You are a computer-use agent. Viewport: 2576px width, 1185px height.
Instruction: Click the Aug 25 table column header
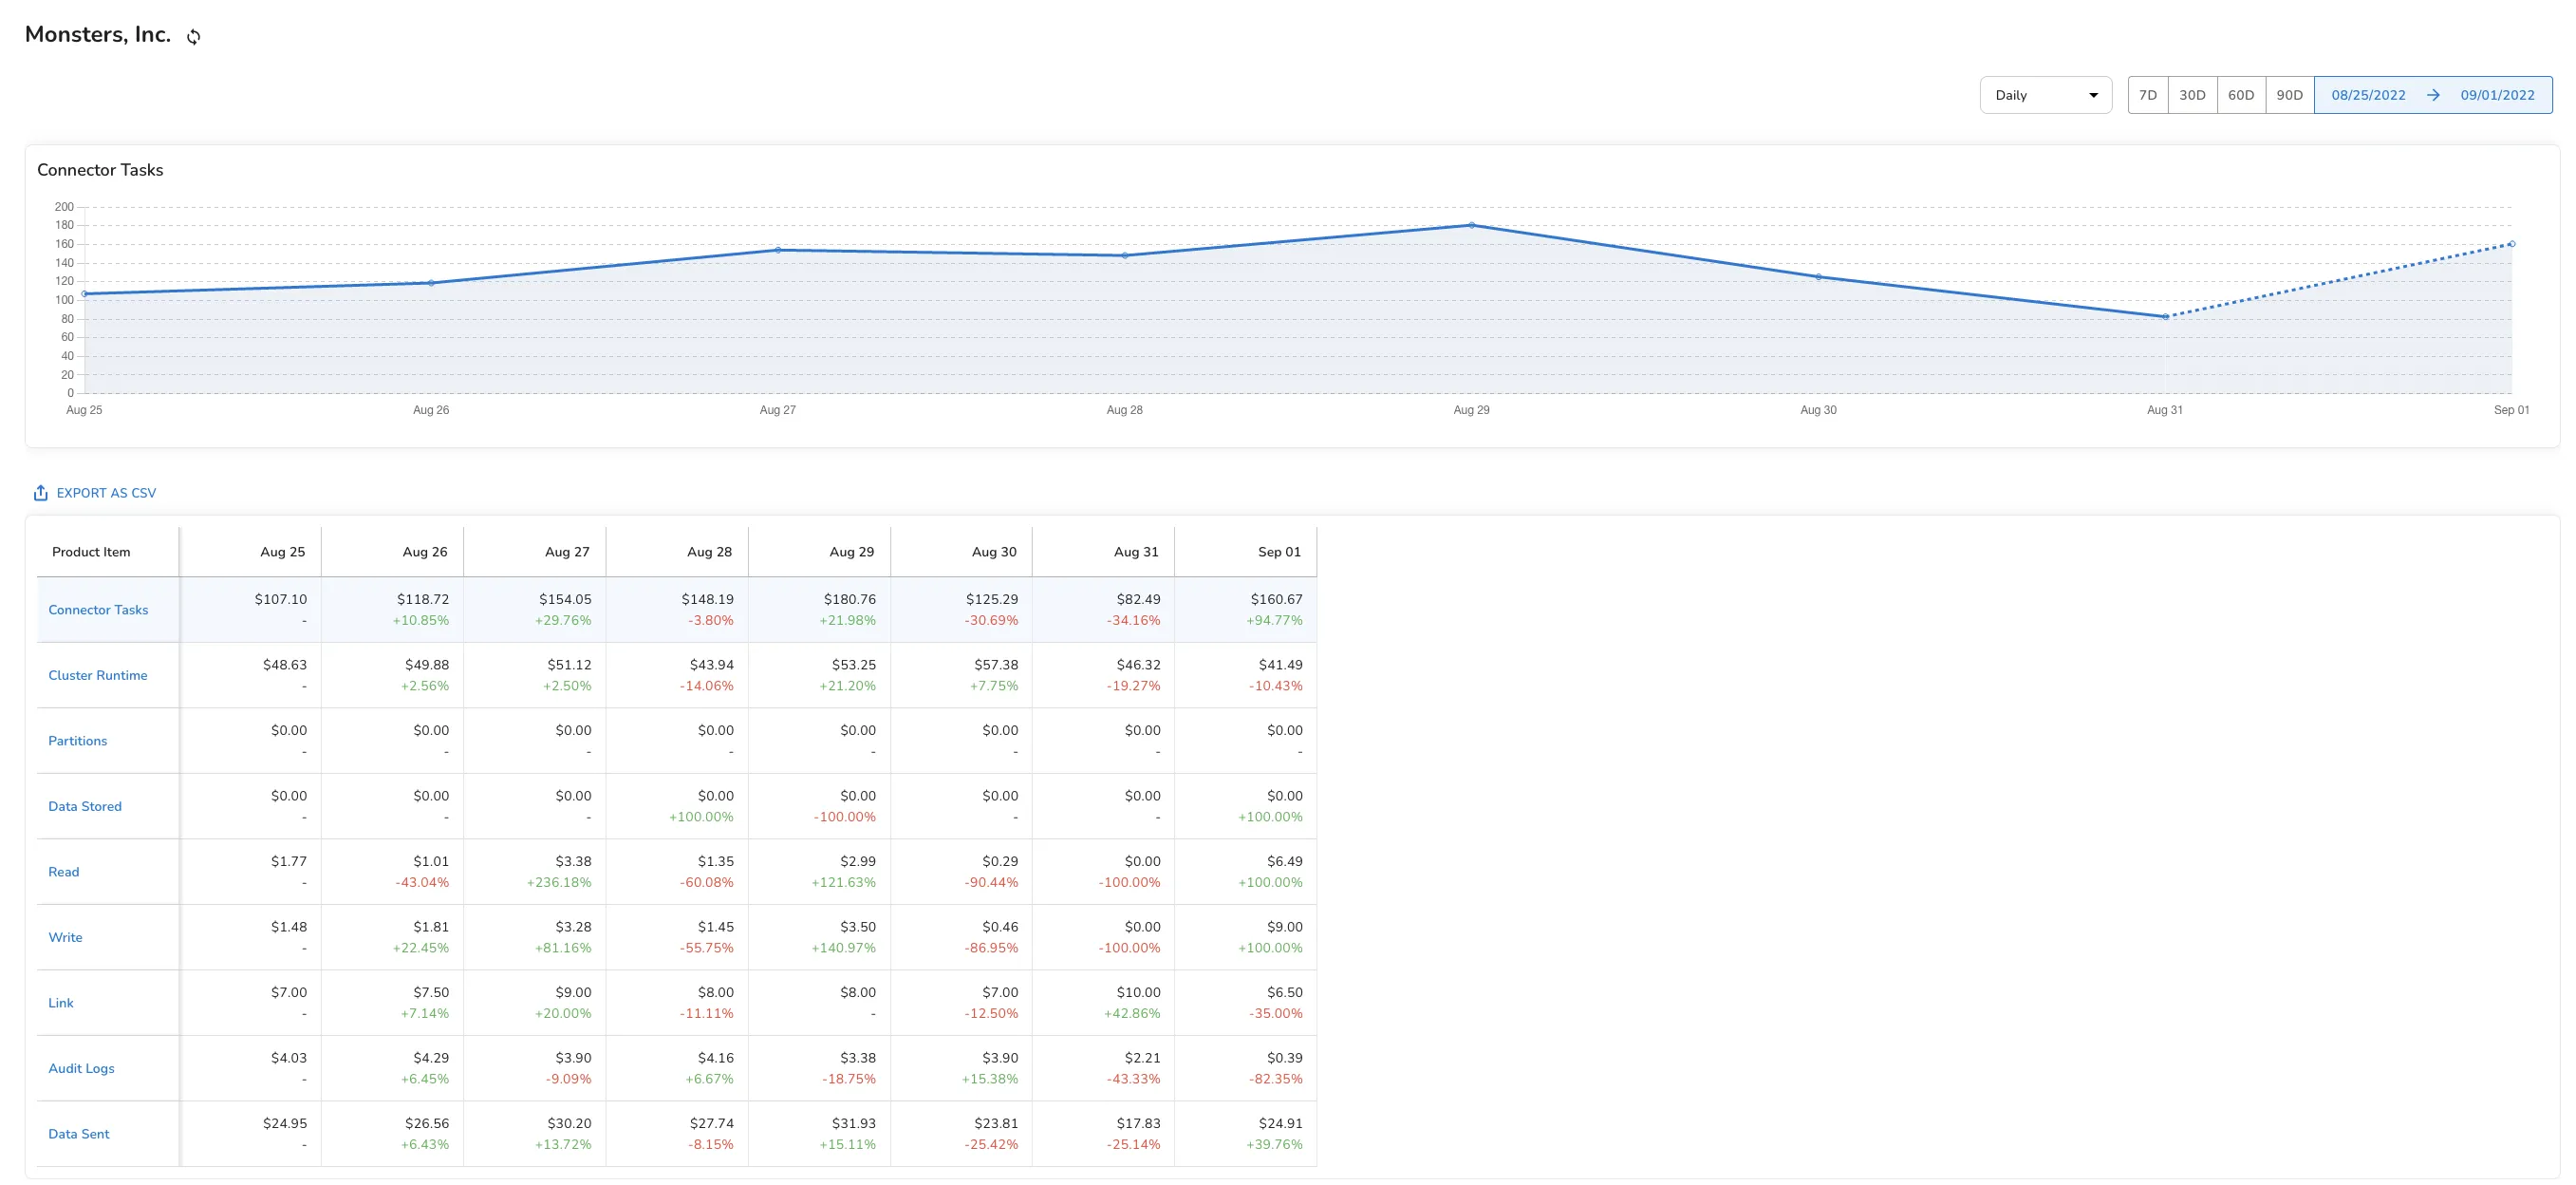coord(283,552)
